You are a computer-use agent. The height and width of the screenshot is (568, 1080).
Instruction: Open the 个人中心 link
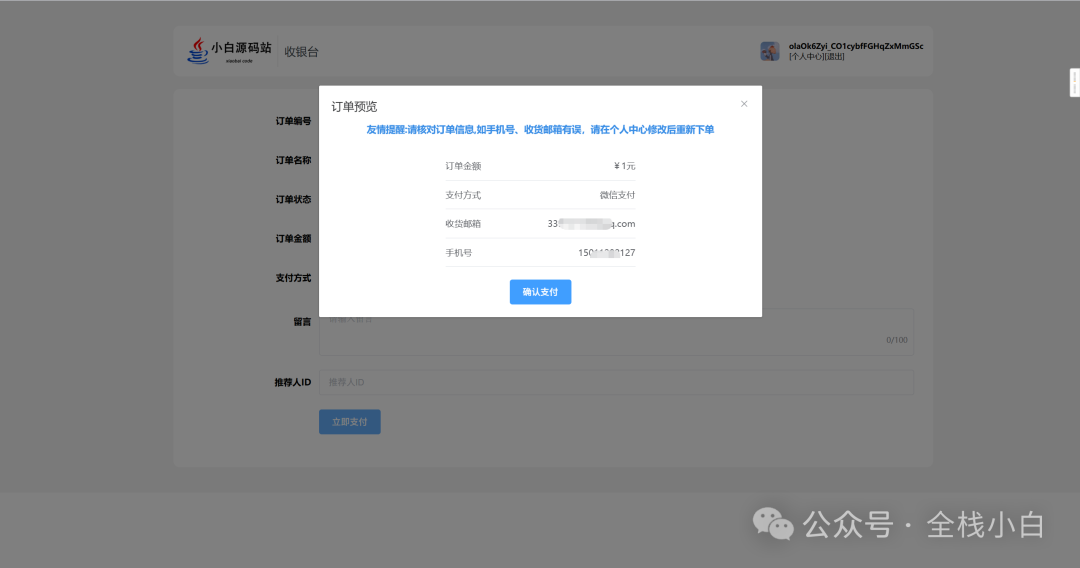(x=806, y=56)
